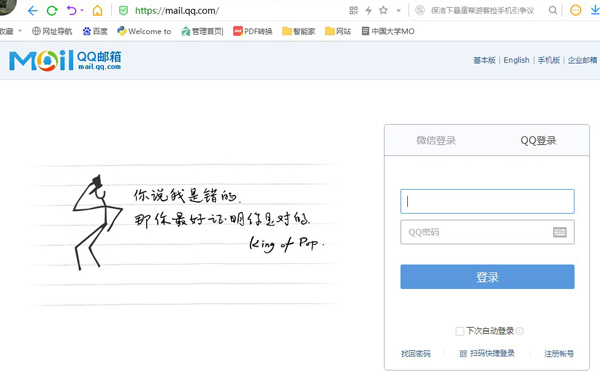
Task: Open the 找回密码 link
Action: click(x=416, y=354)
